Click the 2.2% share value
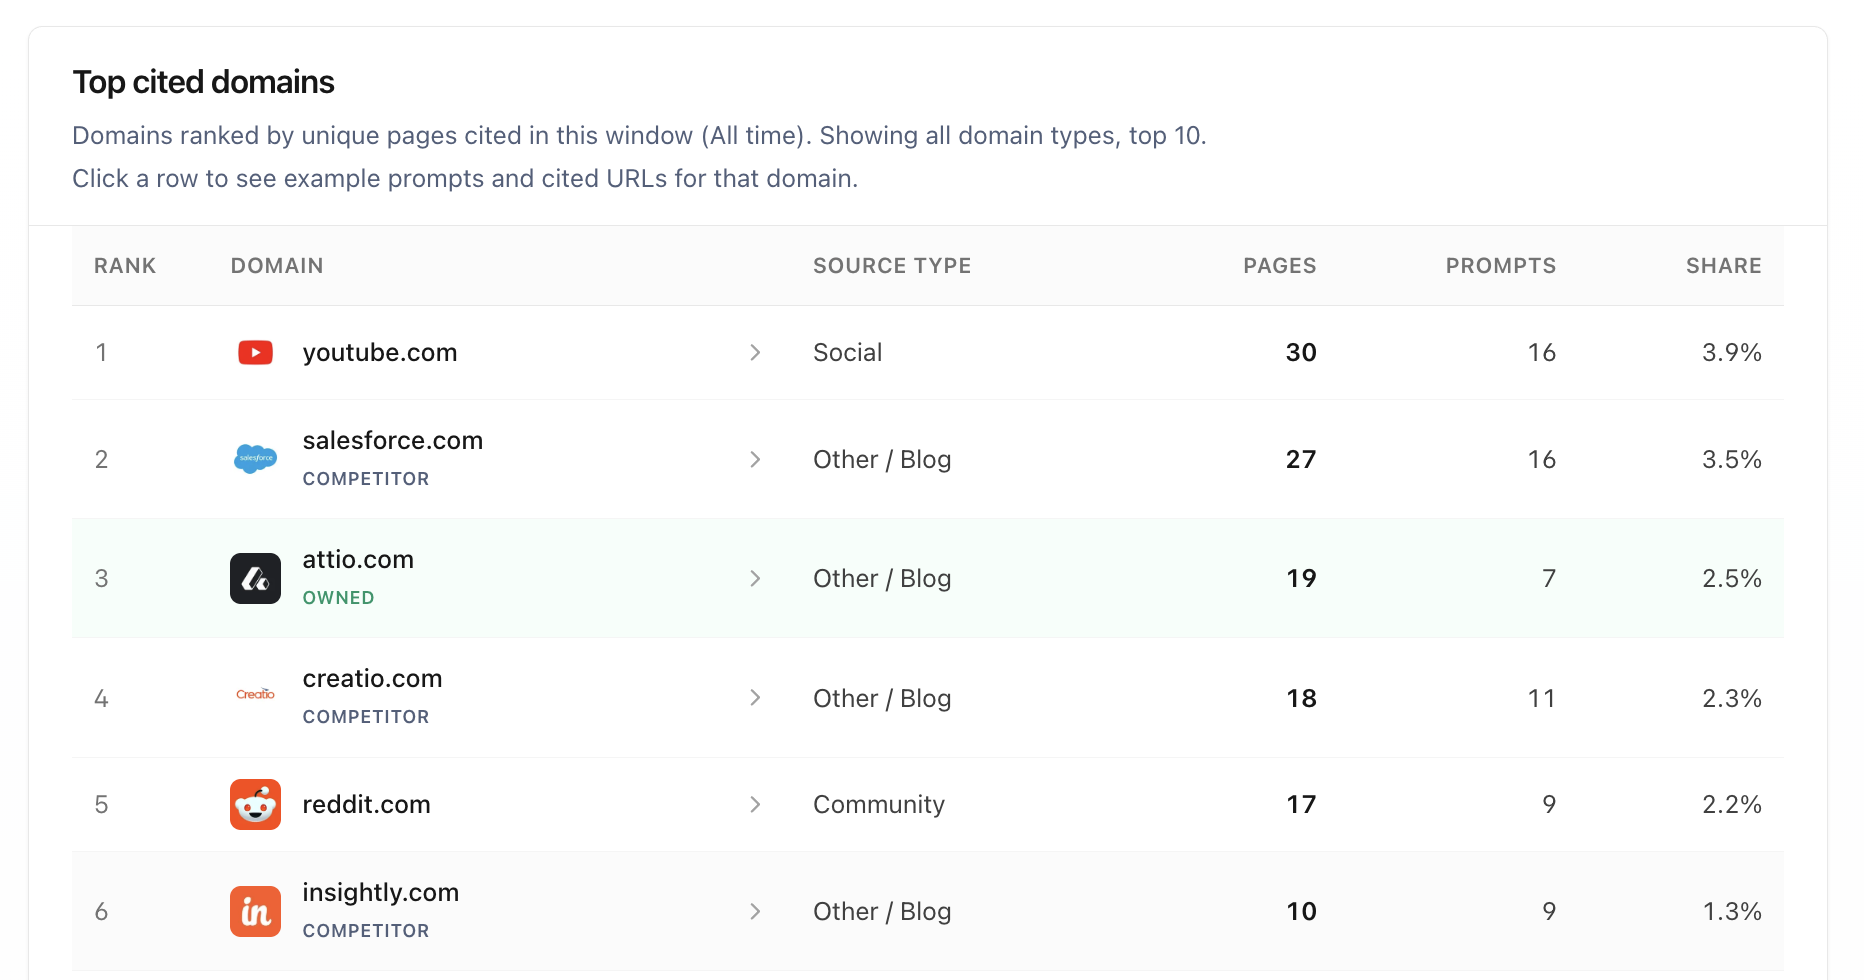The height and width of the screenshot is (980, 1864). [x=1732, y=804]
